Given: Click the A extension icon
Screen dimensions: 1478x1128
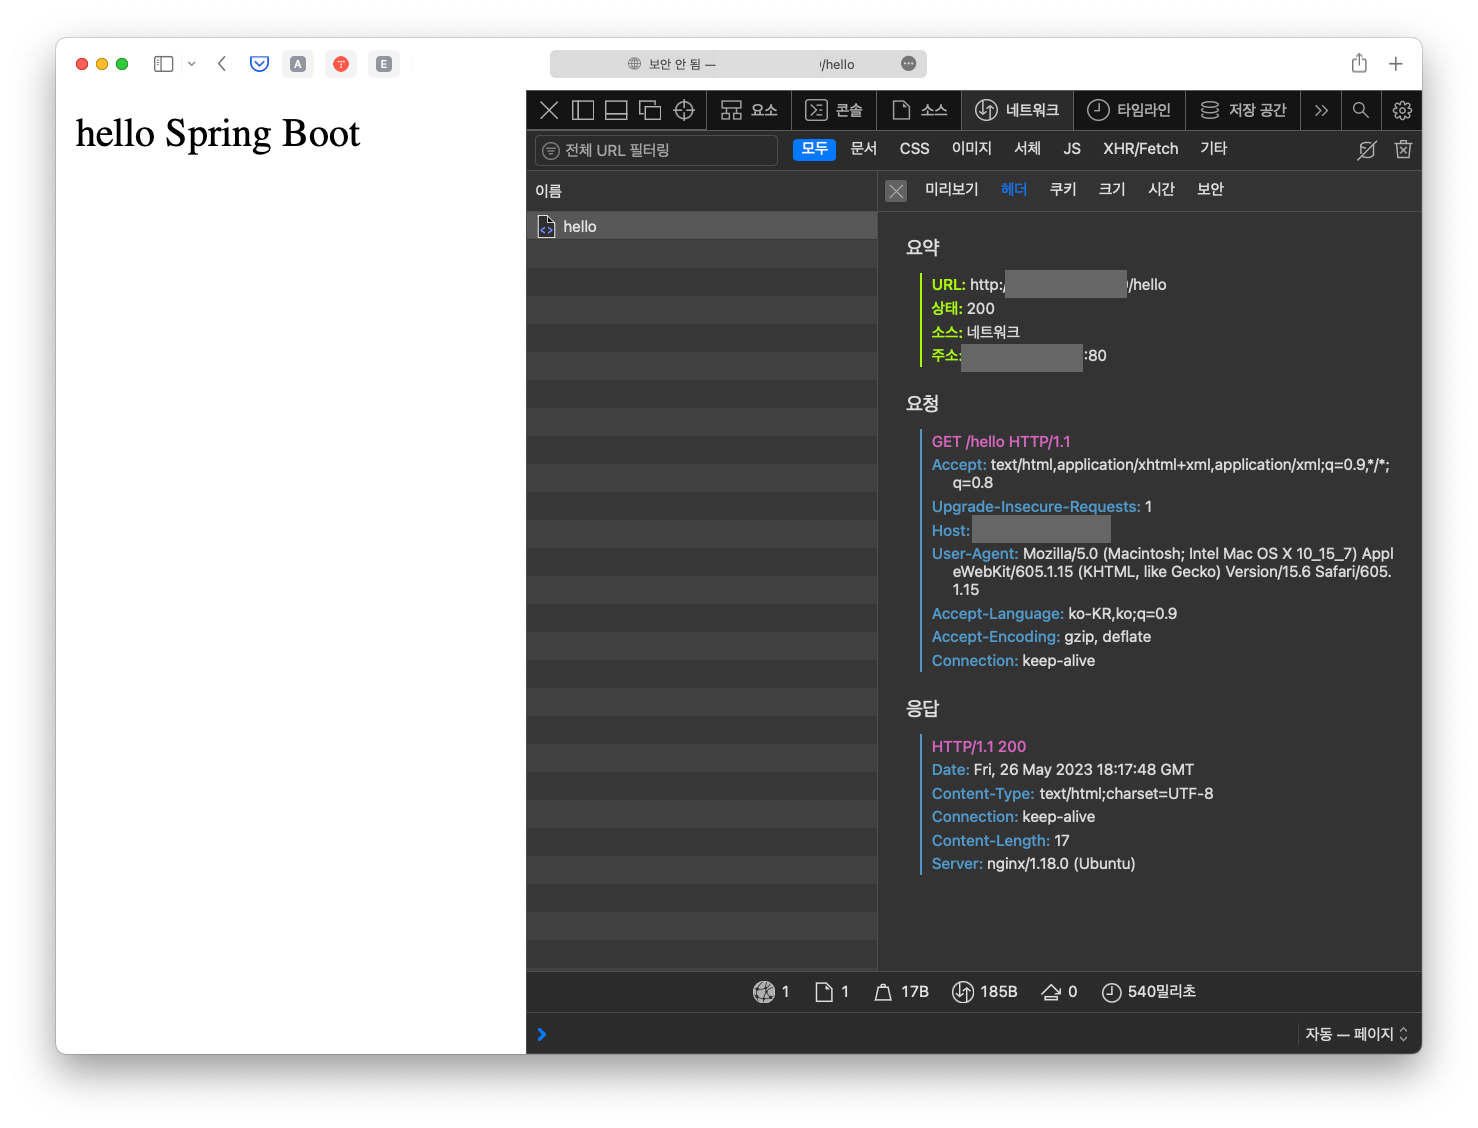Looking at the screenshot, I should (298, 64).
